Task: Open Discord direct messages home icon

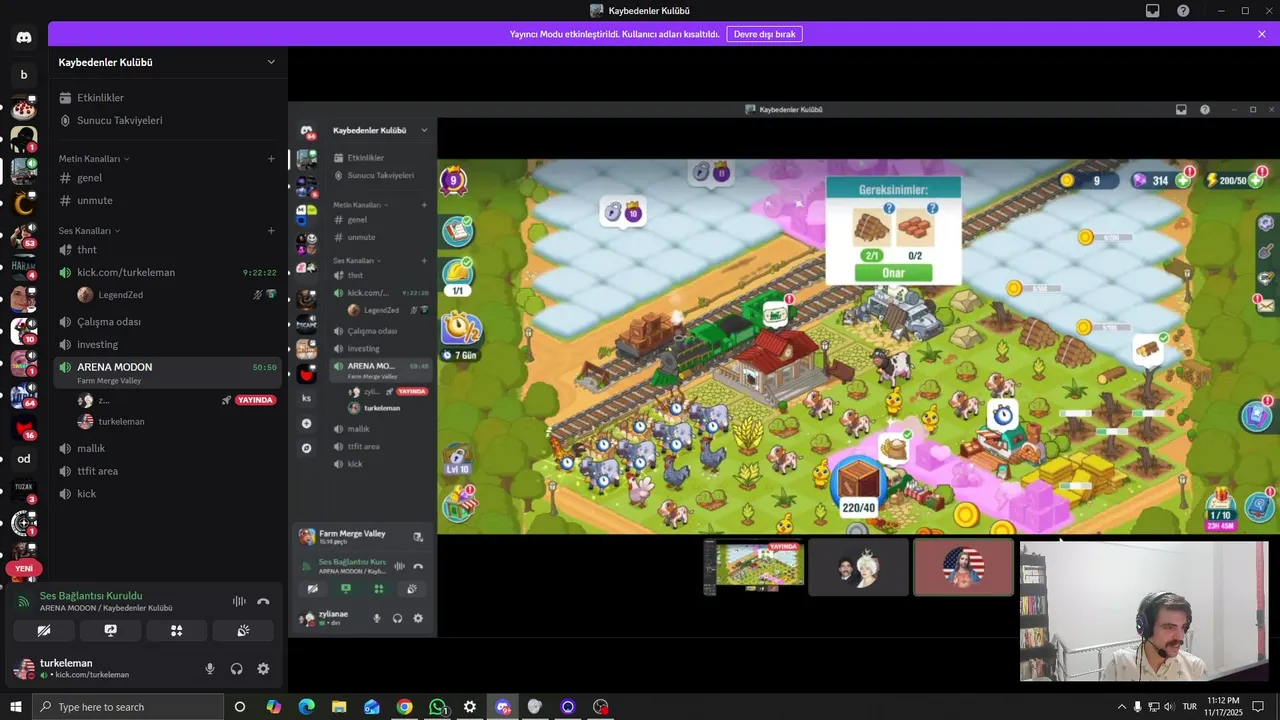Action: point(24,38)
